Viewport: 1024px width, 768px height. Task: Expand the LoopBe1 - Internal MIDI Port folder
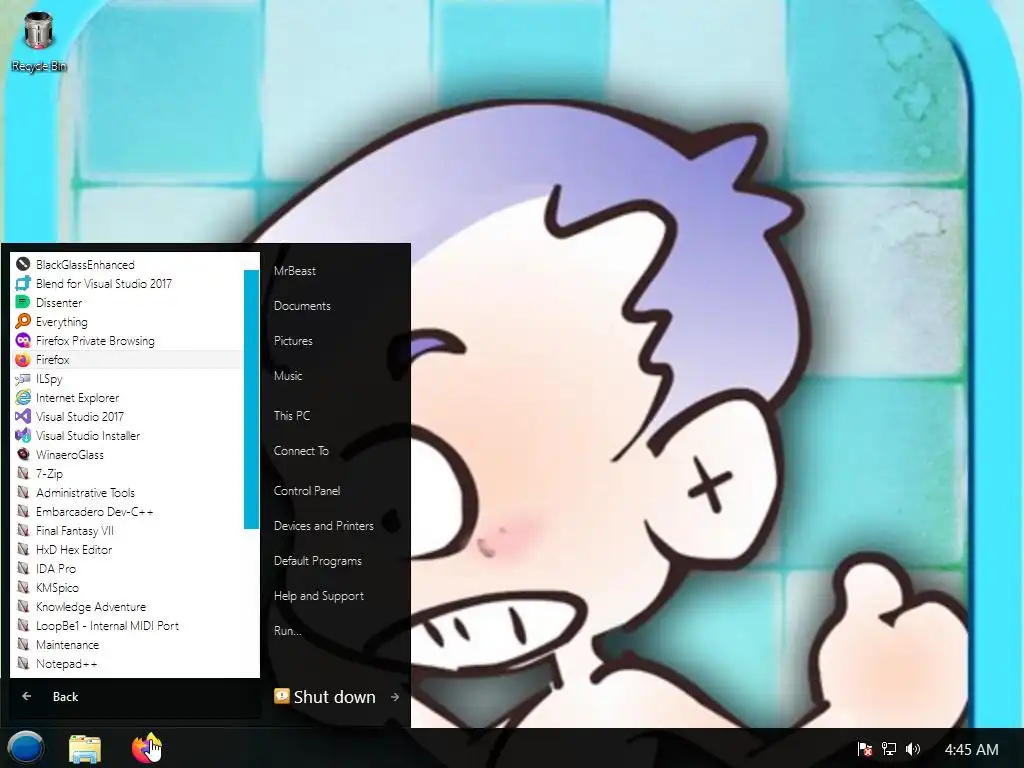point(127,625)
